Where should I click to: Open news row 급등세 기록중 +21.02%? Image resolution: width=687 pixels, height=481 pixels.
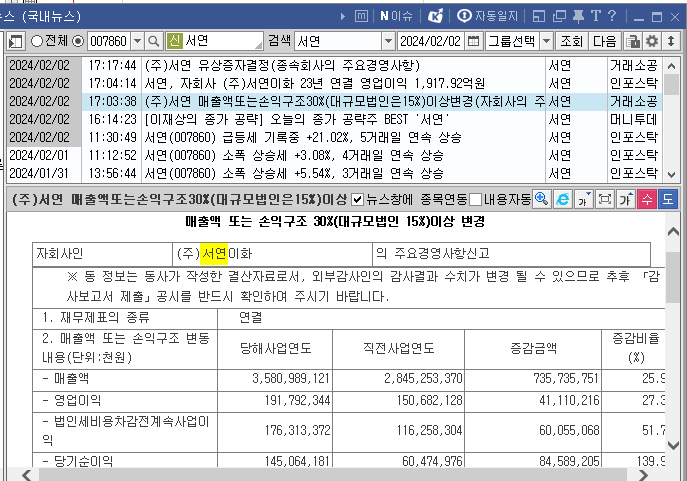click(x=335, y=138)
